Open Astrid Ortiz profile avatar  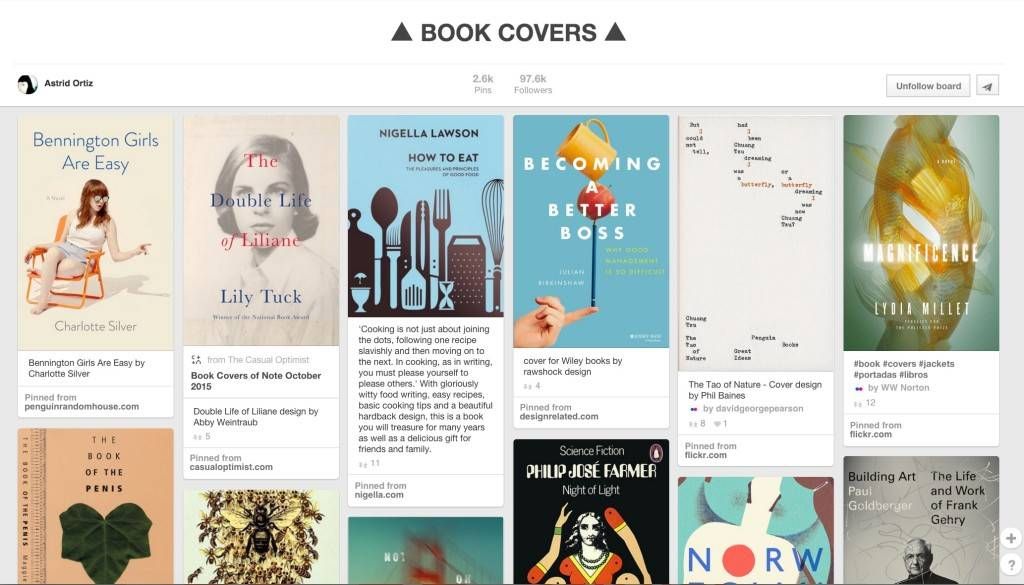pyautogui.click(x=27, y=84)
